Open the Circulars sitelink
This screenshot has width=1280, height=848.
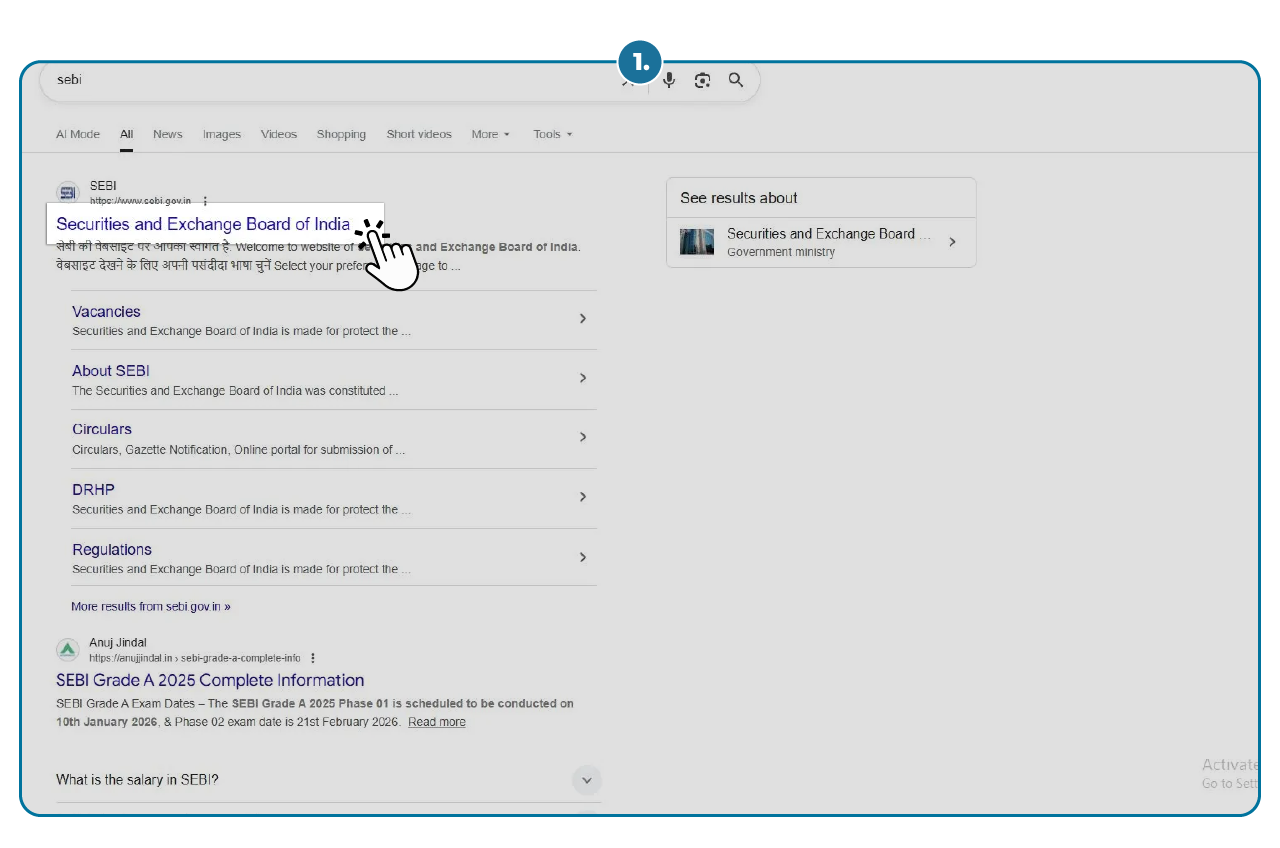coord(102,429)
